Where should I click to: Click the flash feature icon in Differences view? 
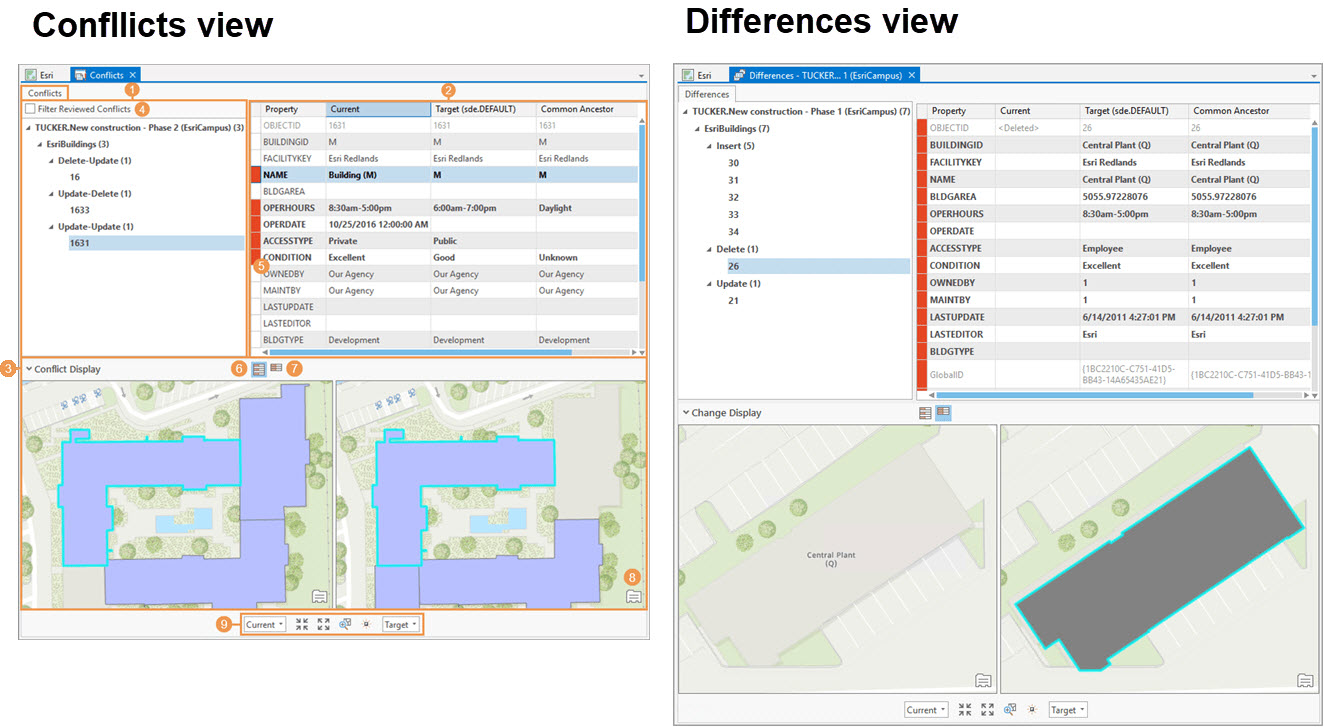[1032, 709]
